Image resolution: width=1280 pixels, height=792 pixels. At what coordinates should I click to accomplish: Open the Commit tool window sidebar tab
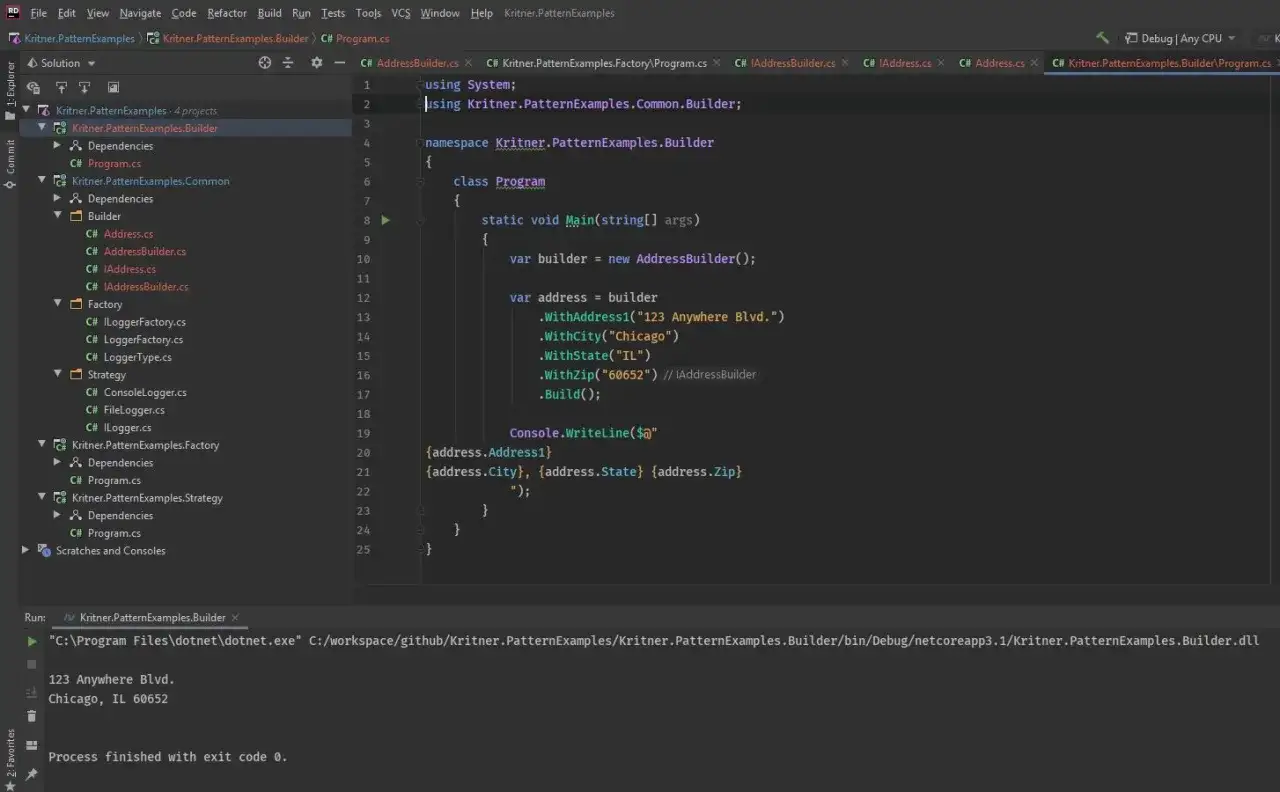[10, 164]
